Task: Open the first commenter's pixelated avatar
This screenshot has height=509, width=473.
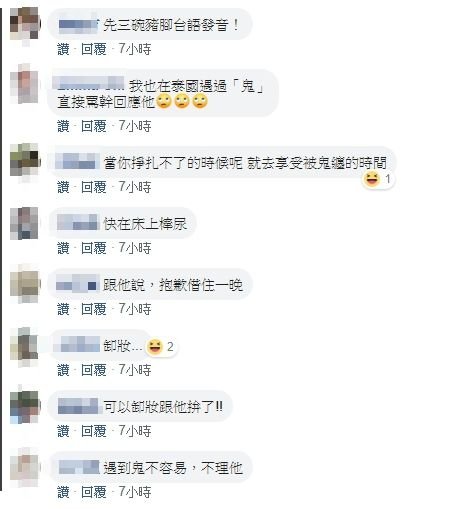Action: click(25, 24)
